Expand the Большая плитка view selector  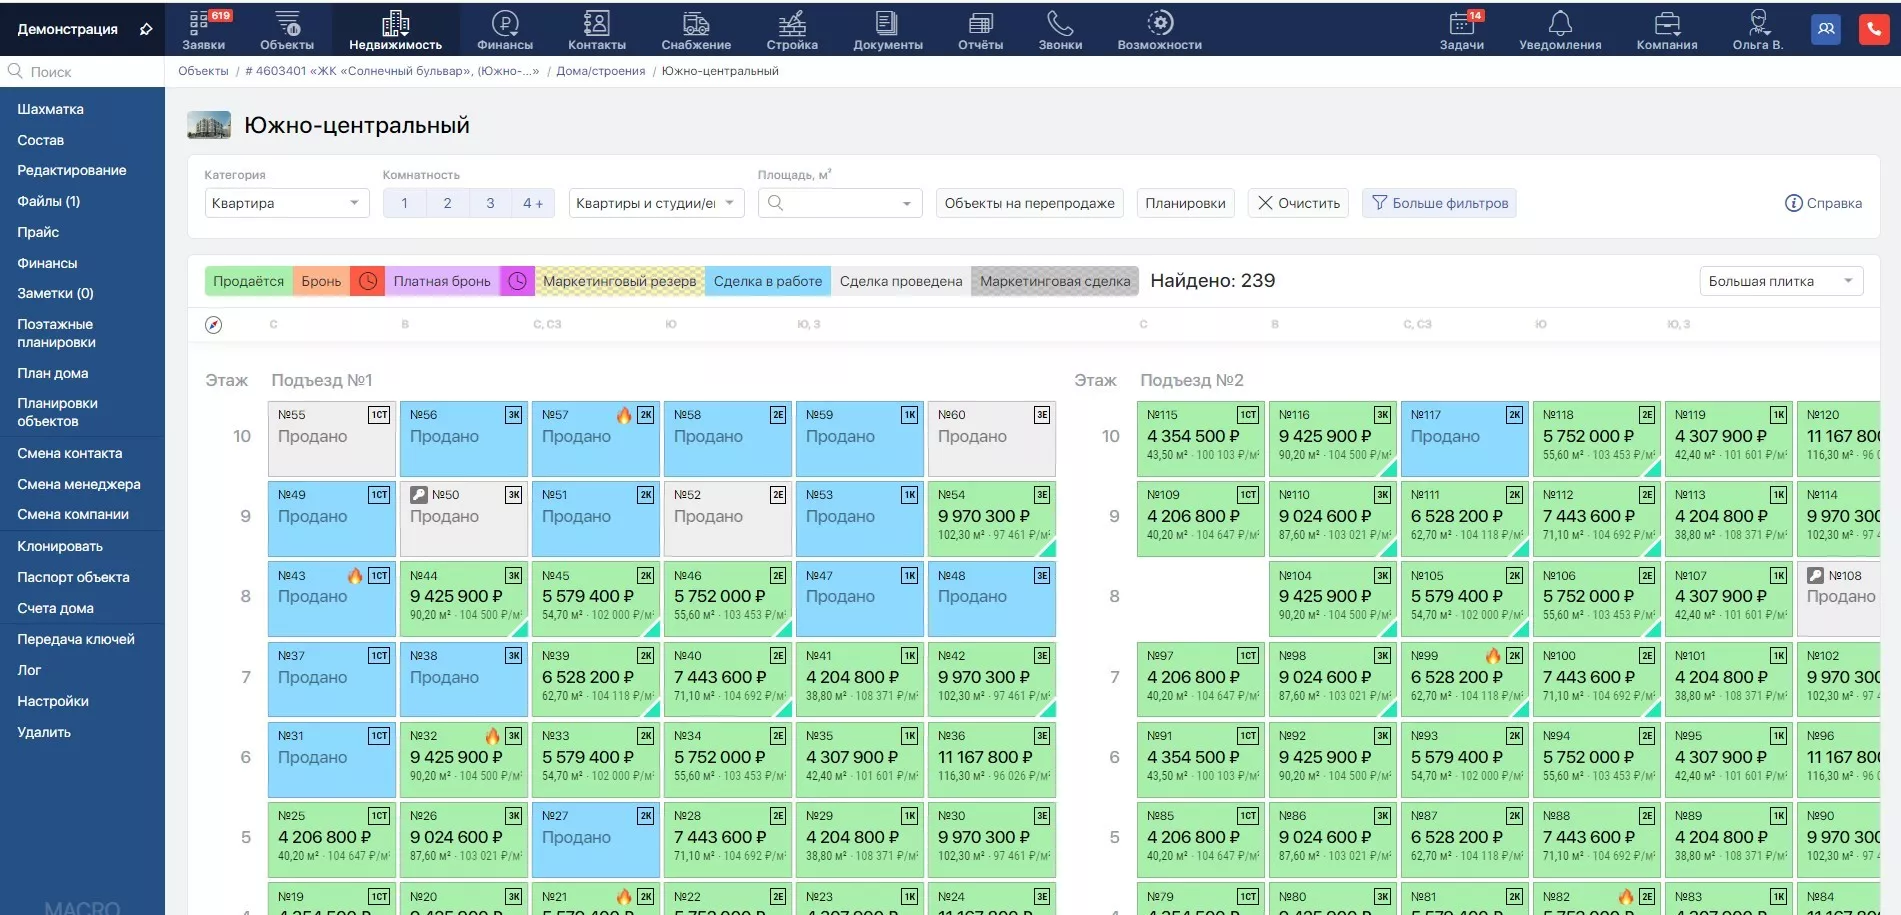pos(1780,281)
